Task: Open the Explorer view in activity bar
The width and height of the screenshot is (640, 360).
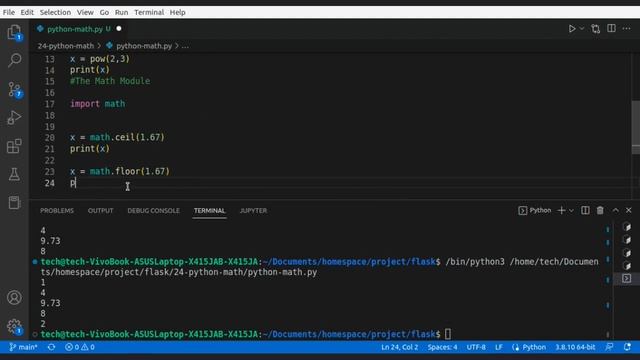Action: click(x=14, y=32)
